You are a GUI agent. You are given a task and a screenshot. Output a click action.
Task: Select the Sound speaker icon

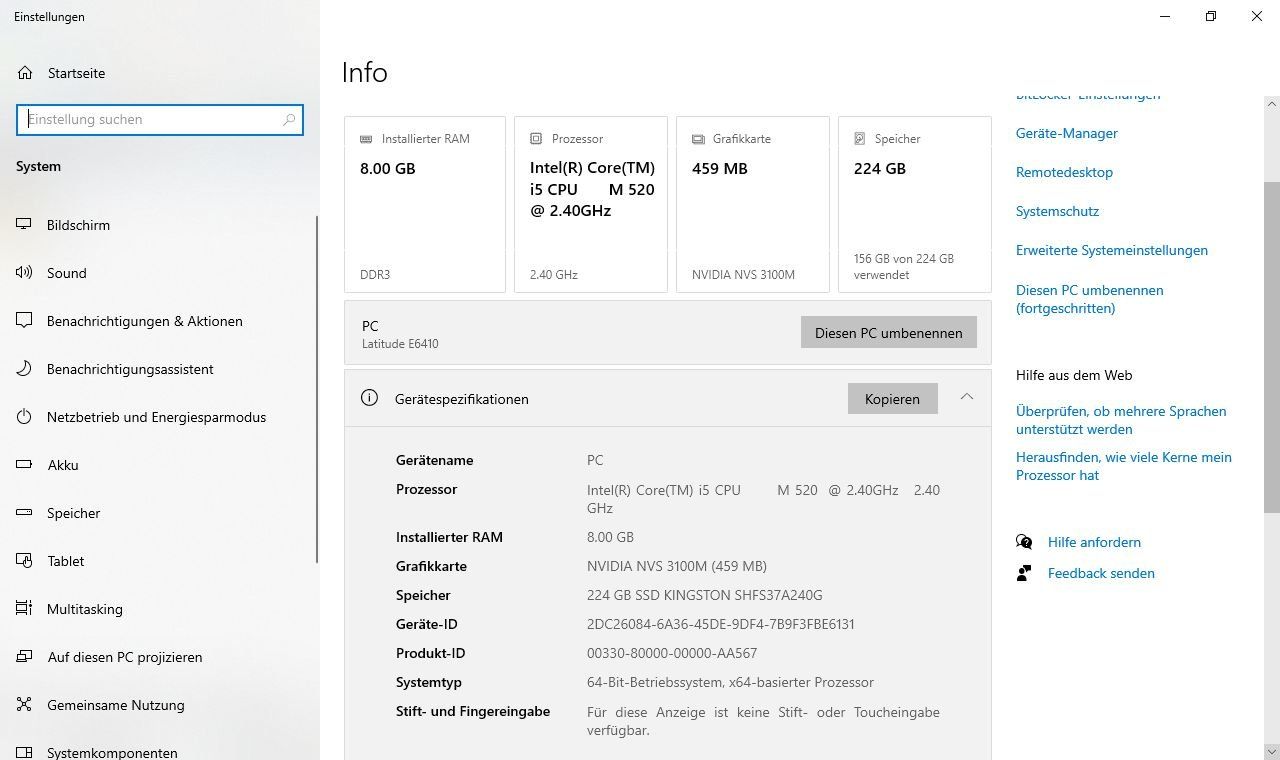click(x=25, y=273)
